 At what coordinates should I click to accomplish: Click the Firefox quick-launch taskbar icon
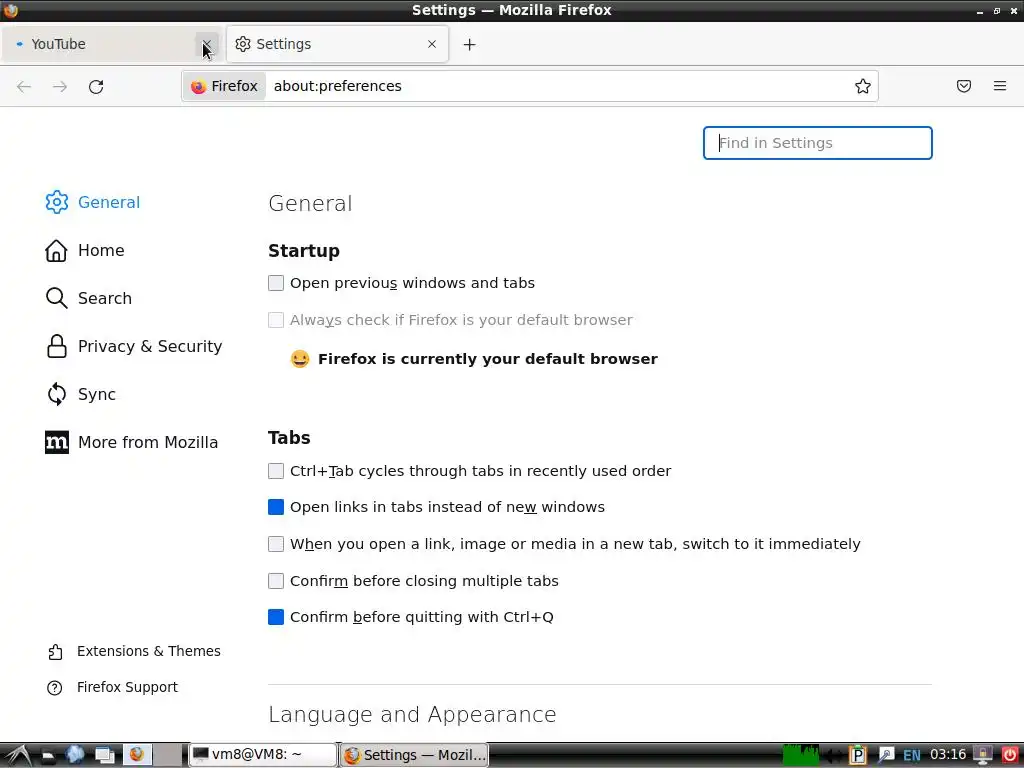point(136,755)
